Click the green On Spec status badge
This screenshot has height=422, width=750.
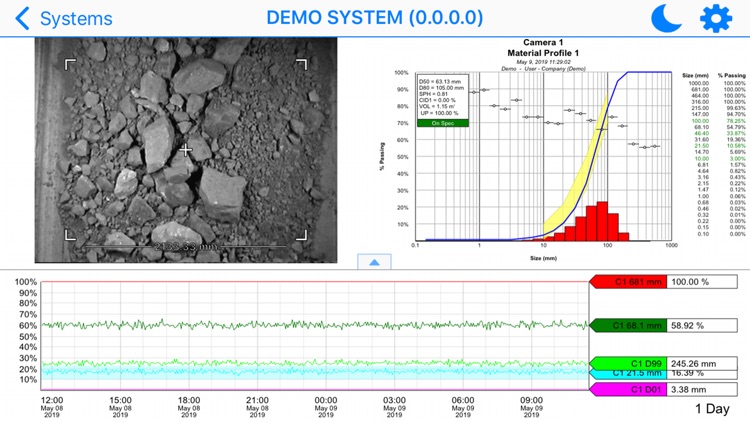442,123
